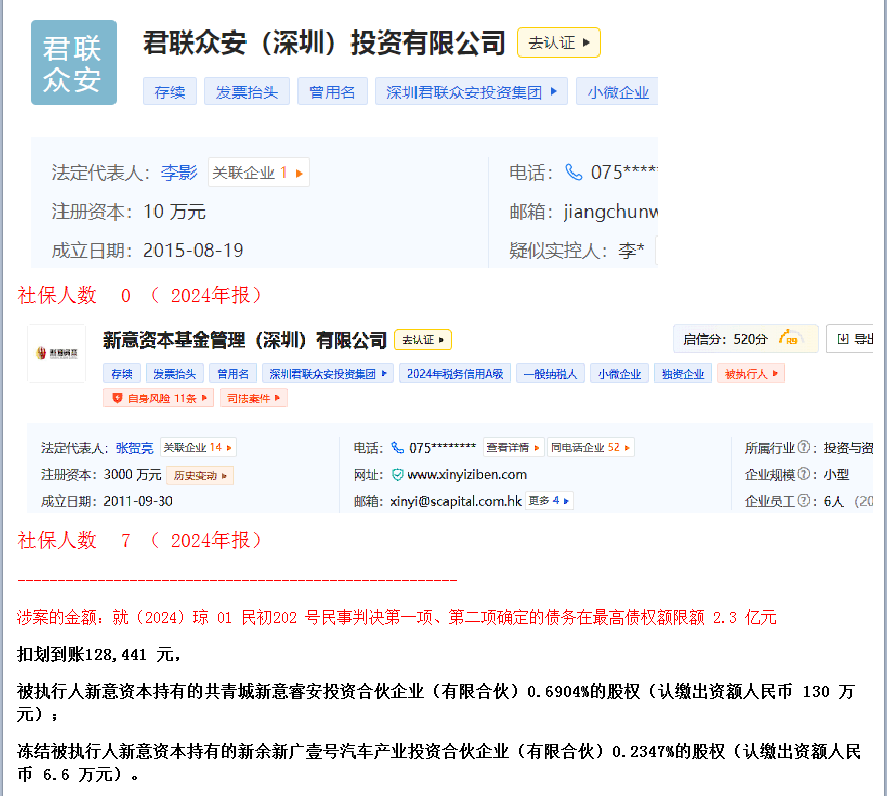Select the 存续 tag under 君联众安
Screen dimensions: 887x796
170,92
